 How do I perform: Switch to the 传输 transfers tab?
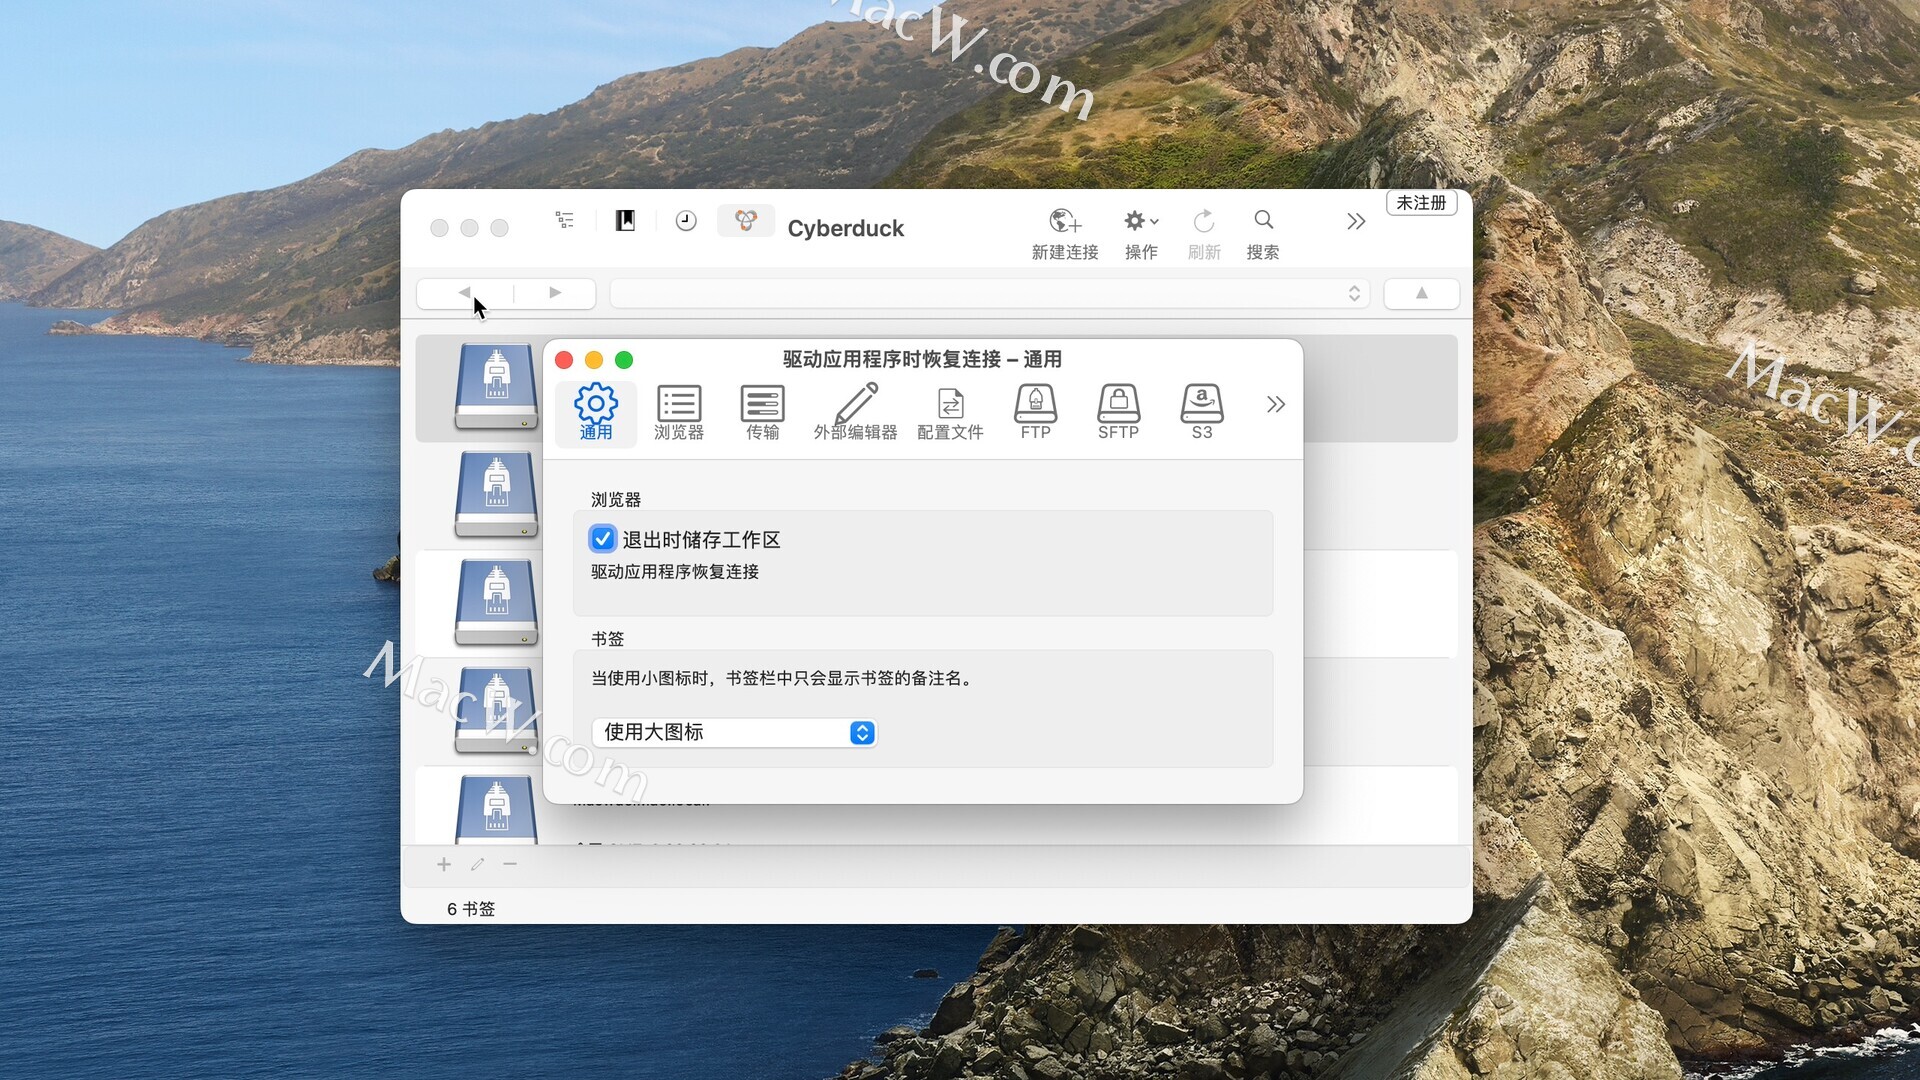click(762, 411)
